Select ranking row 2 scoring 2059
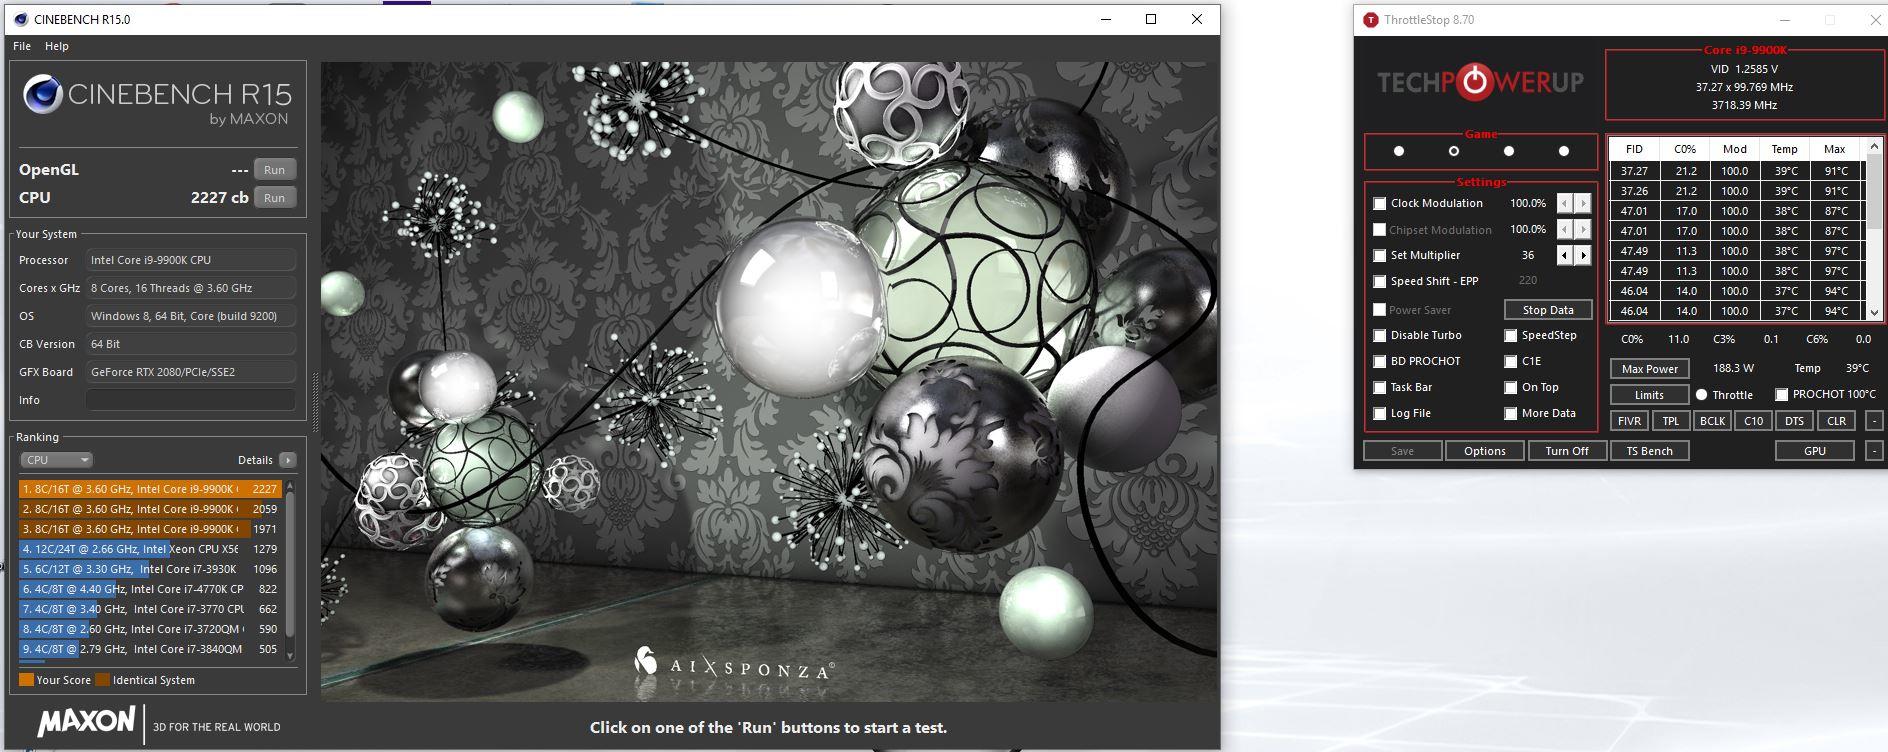This screenshot has height=752, width=1888. [x=150, y=509]
